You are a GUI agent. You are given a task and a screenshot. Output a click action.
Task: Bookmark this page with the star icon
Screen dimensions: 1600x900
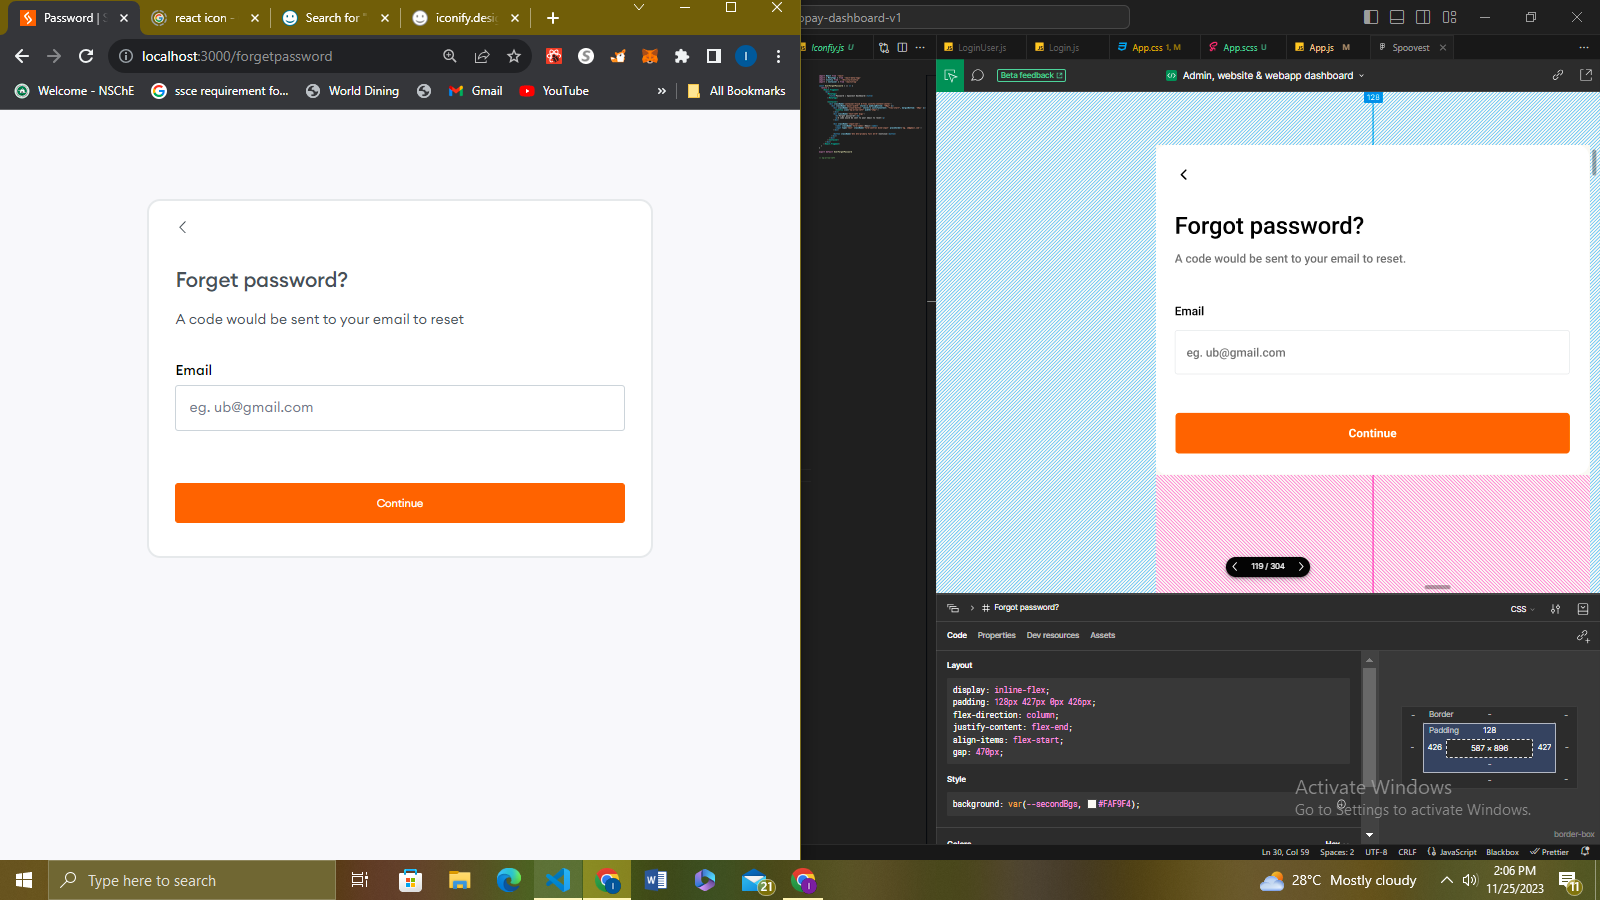pos(514,57)
